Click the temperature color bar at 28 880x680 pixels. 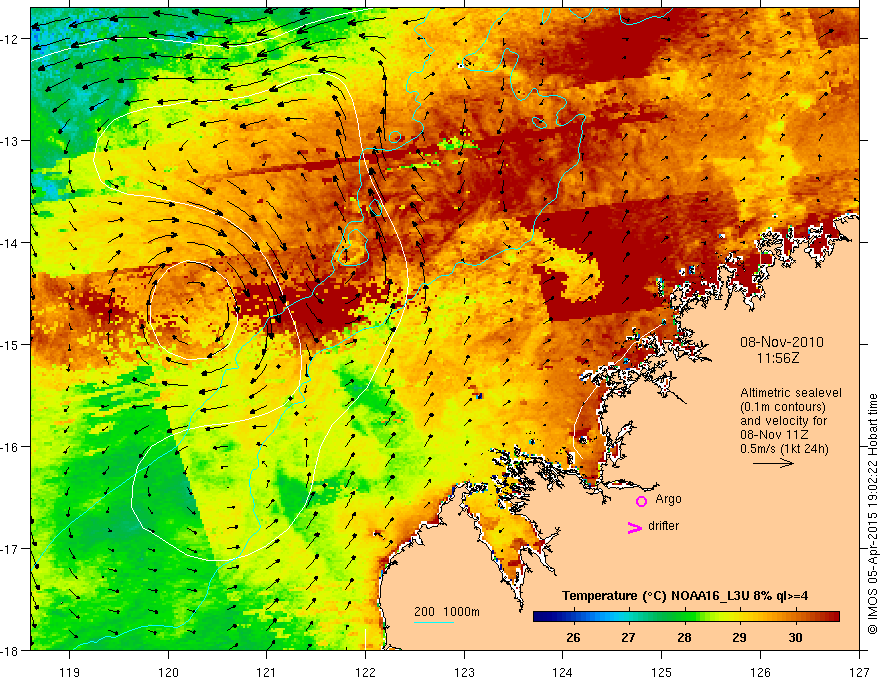[684, 617]
